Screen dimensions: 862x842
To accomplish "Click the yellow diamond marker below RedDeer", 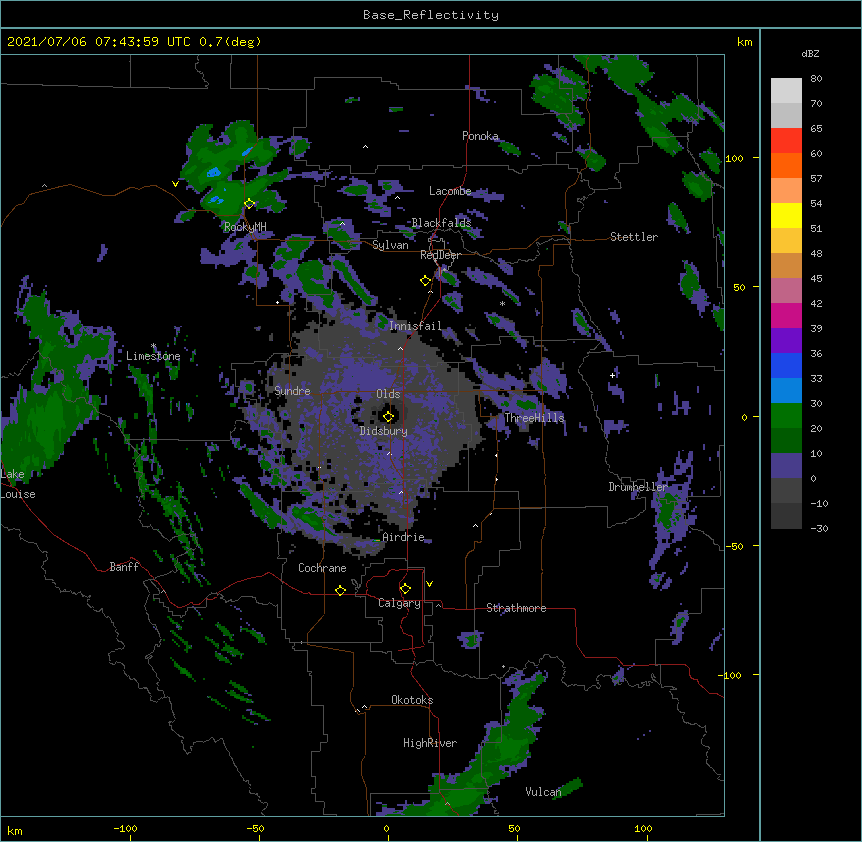I will [426, 281].
